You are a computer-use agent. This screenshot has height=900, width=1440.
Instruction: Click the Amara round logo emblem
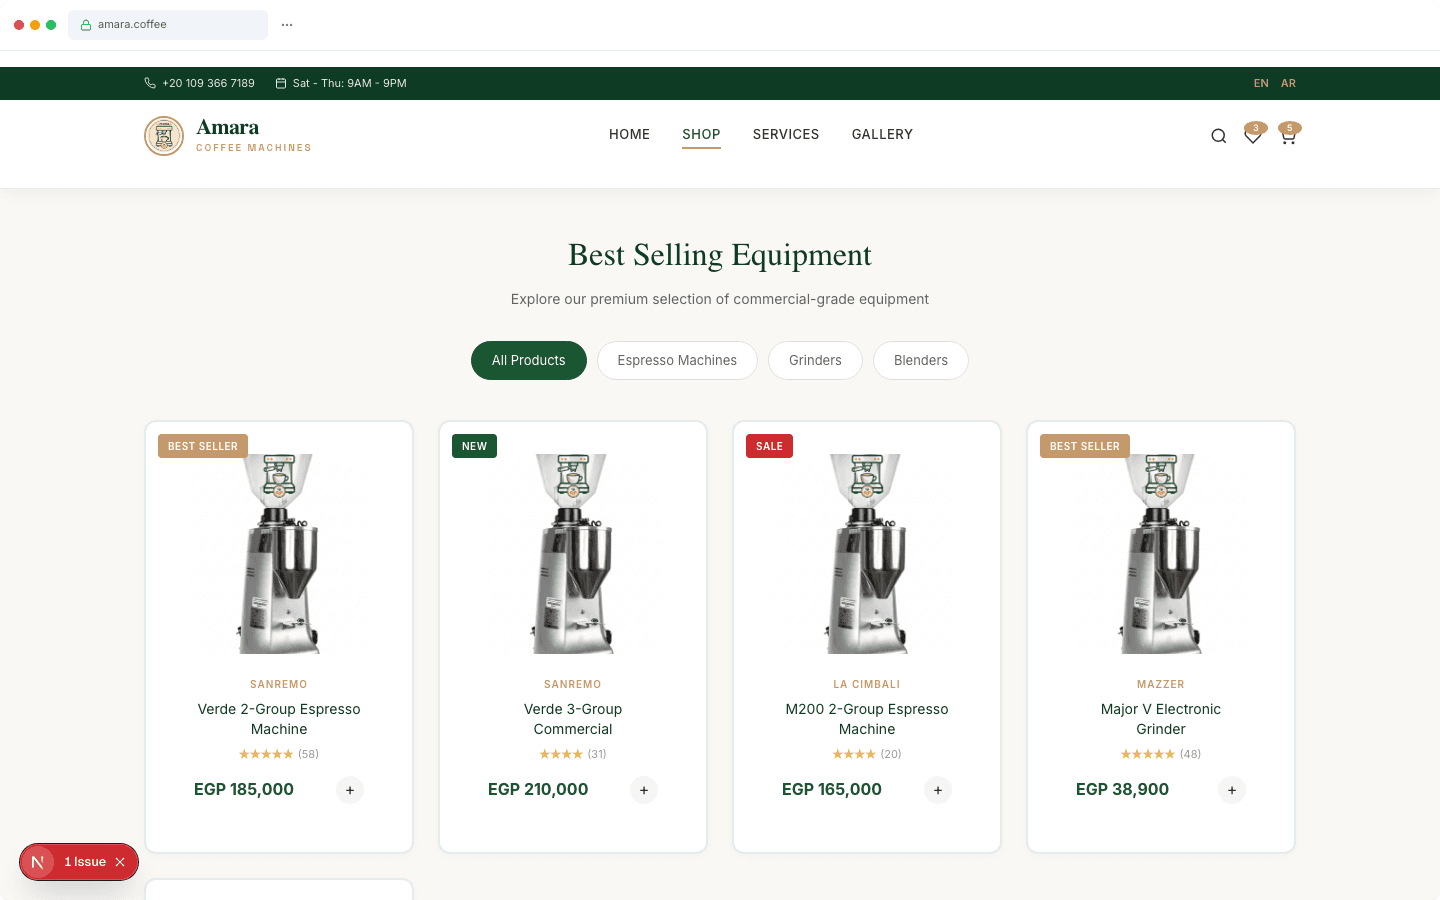click(x=164, y=136)
